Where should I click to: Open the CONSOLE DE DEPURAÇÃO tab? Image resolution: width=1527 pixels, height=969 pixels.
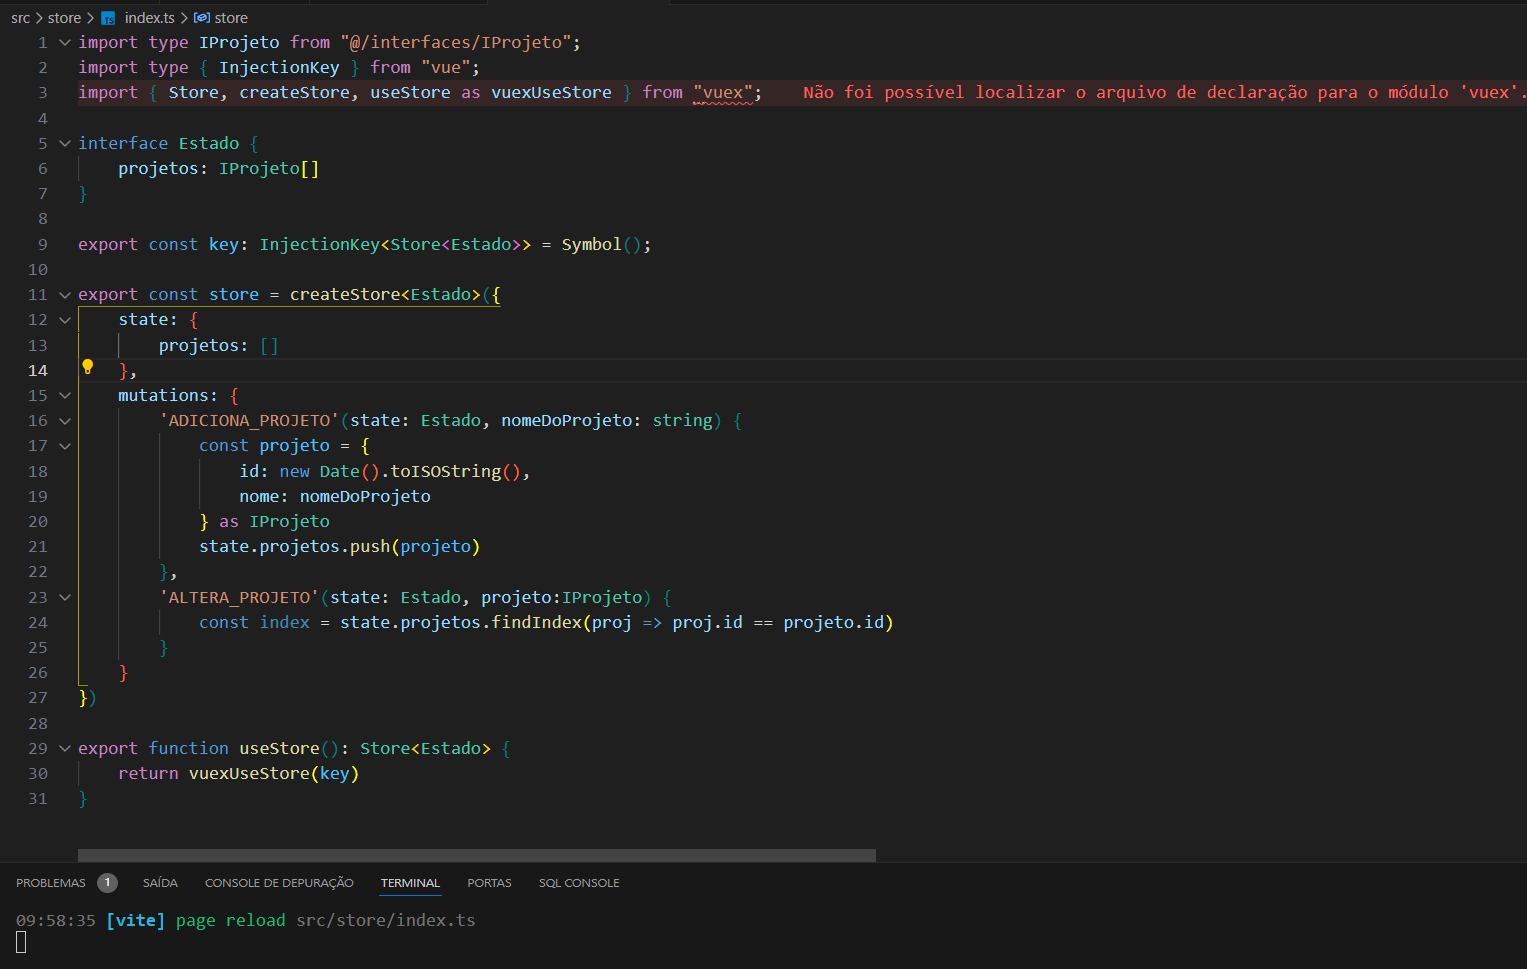click(279, 883)
